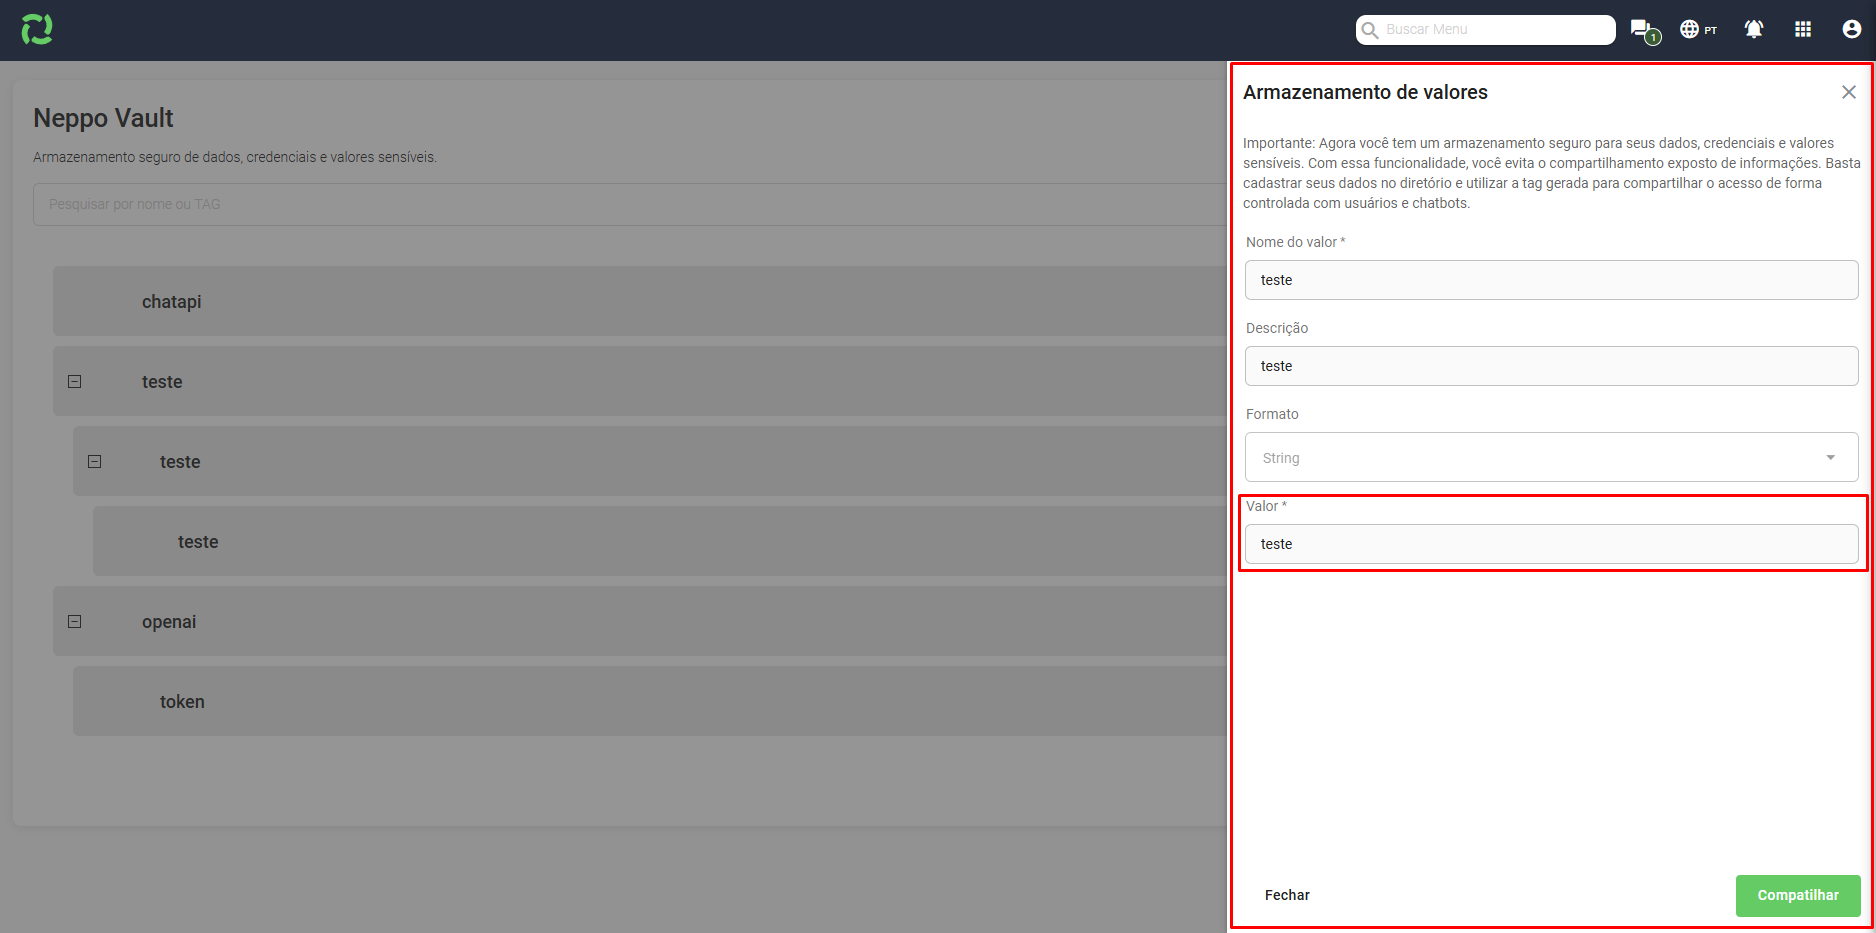Select the chatapi row
This screenshot has height=933, width=1876.
coord(640,301)
